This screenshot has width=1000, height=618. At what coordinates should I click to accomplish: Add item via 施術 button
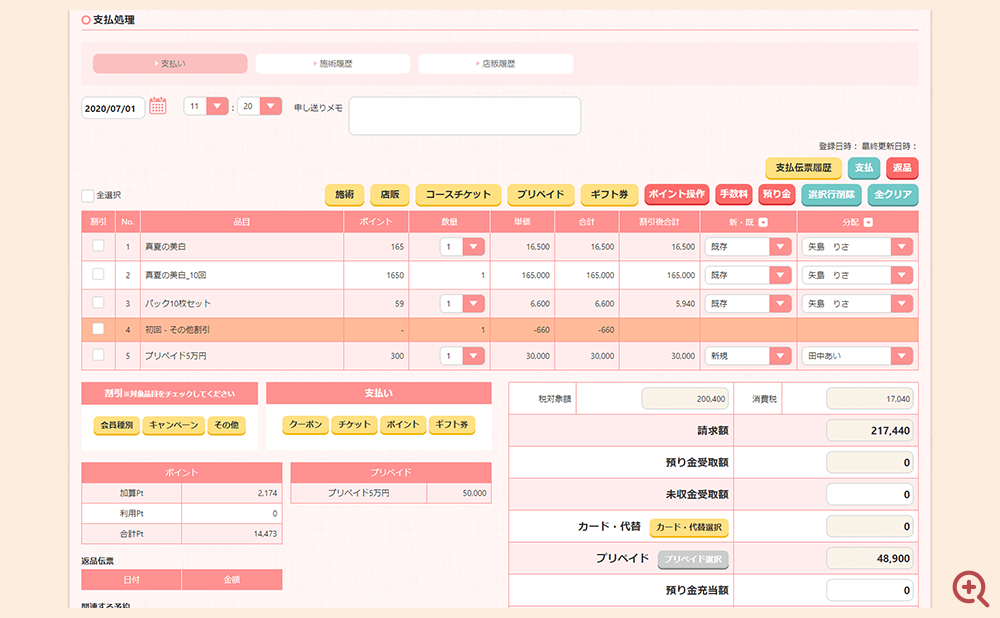pos(344,195)
